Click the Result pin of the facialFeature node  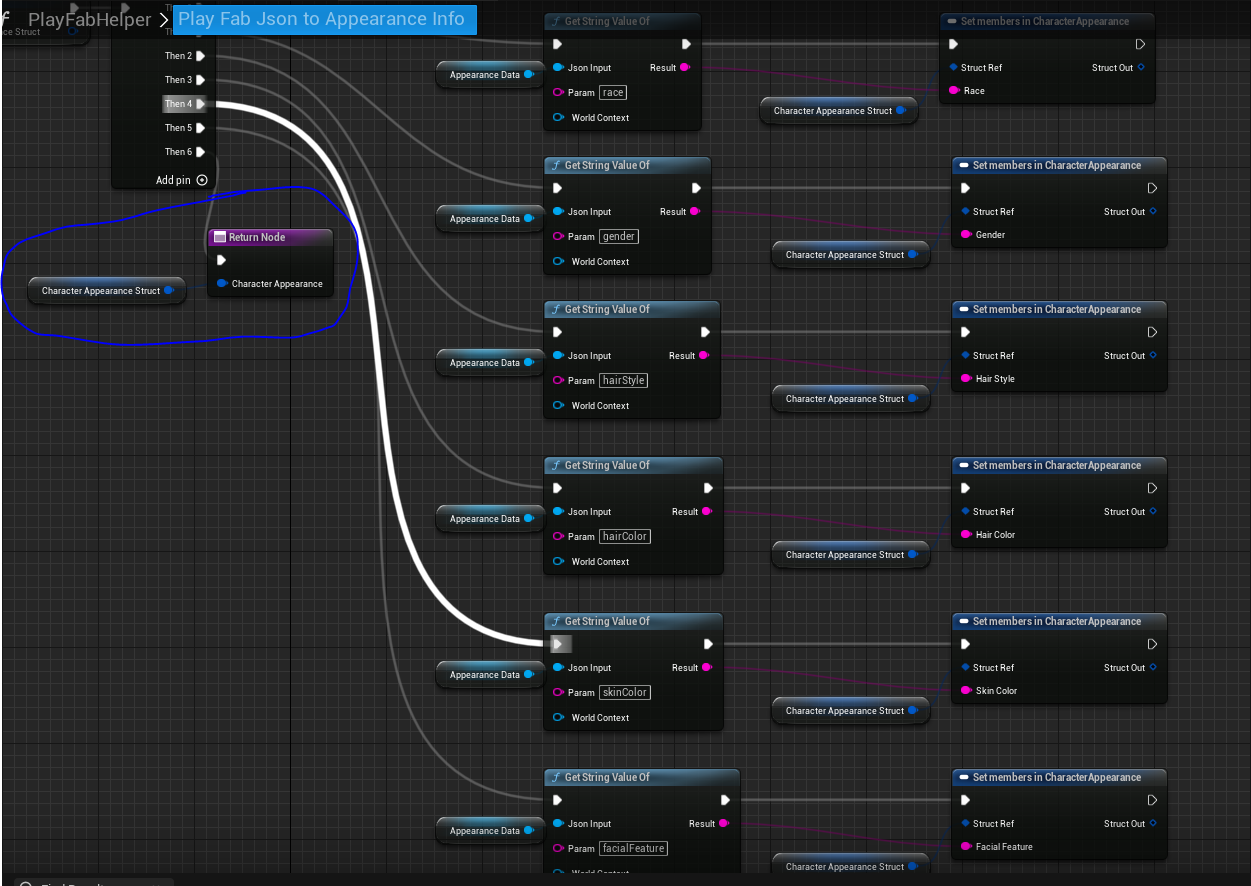click(724, 824)
